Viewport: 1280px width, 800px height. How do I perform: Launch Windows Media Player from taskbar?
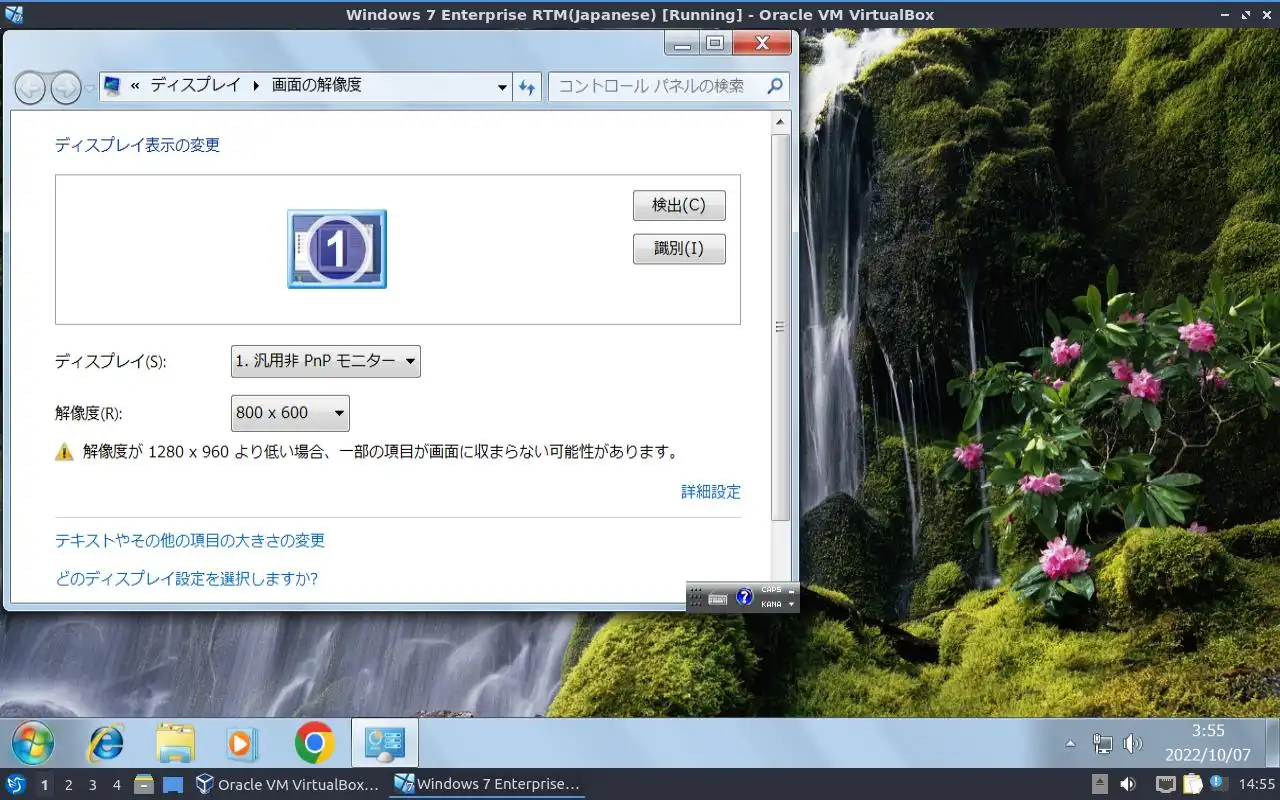pos(242,743)
